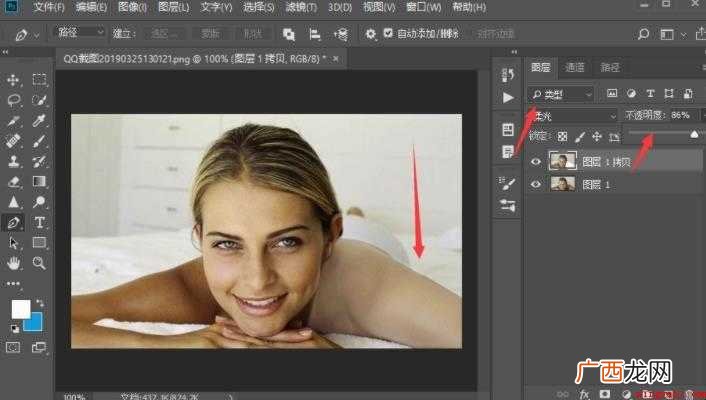Hide the 图层 1 拷贝 layer

[535, 162]
